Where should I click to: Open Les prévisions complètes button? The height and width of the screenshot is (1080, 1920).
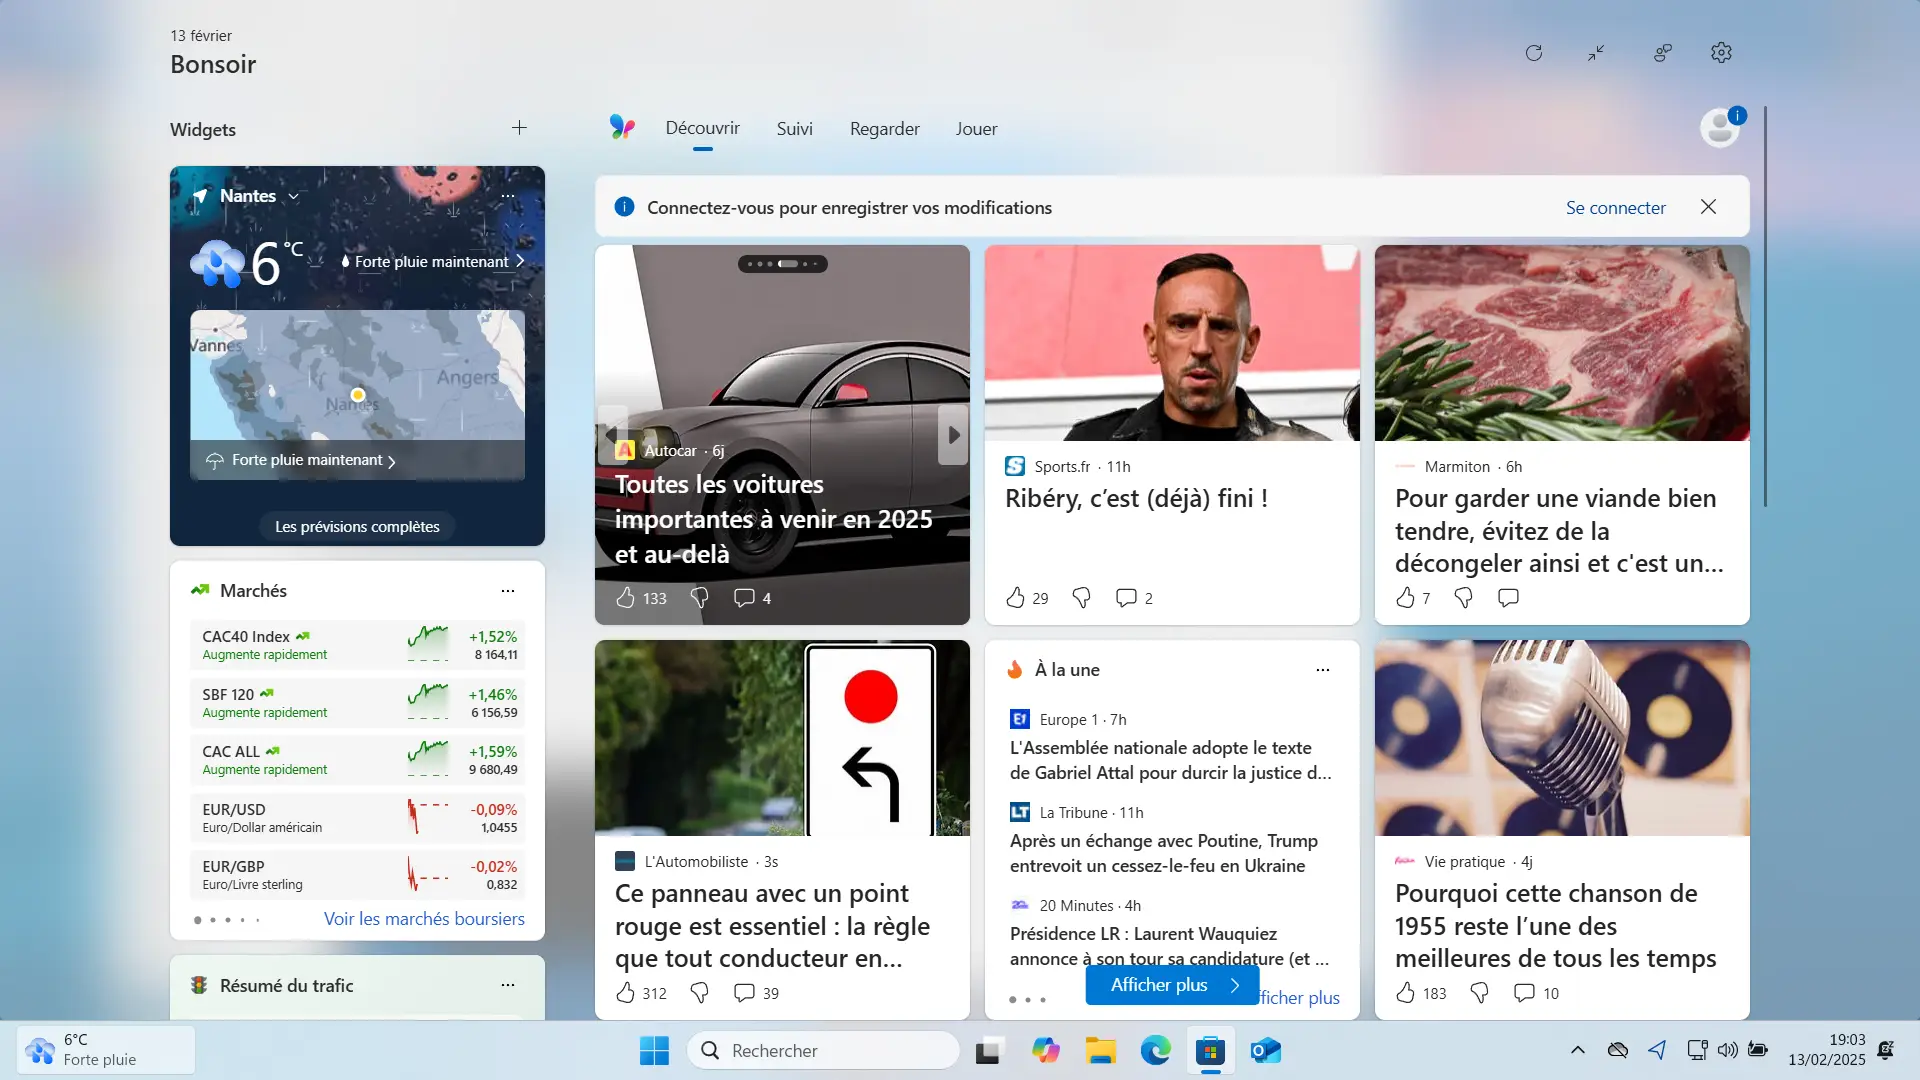(x=357, y=527)
